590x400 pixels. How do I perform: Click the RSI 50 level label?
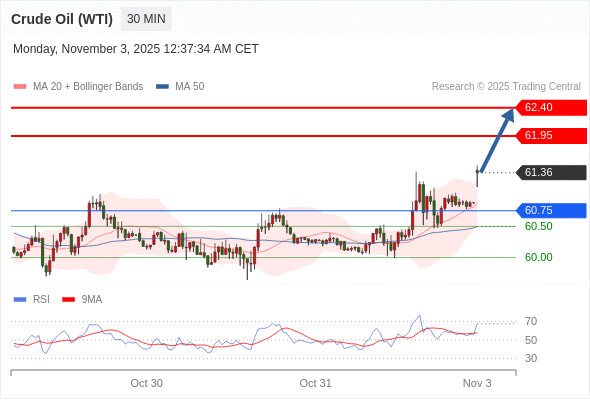(531, 340)
